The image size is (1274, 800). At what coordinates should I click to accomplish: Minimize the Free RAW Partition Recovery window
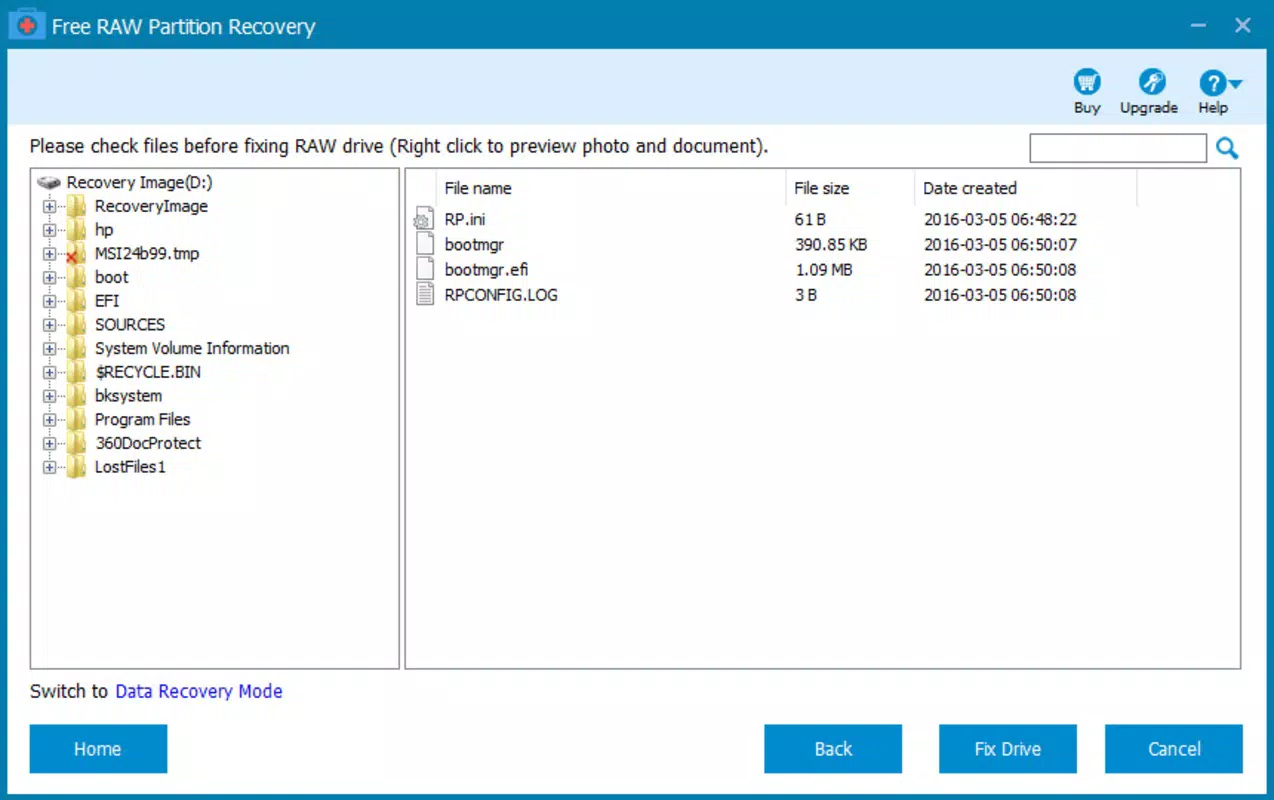point(1197,25)
